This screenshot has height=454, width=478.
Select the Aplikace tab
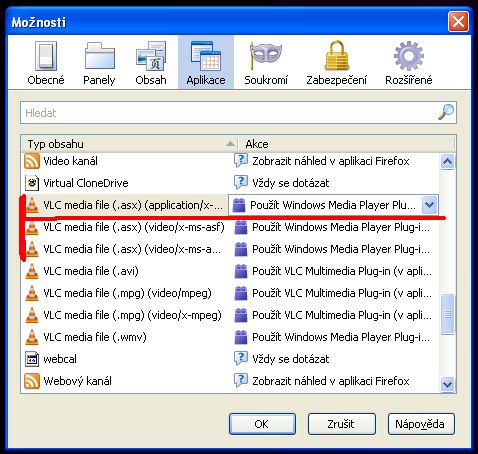pyautogui.click(x=206, y=62)
